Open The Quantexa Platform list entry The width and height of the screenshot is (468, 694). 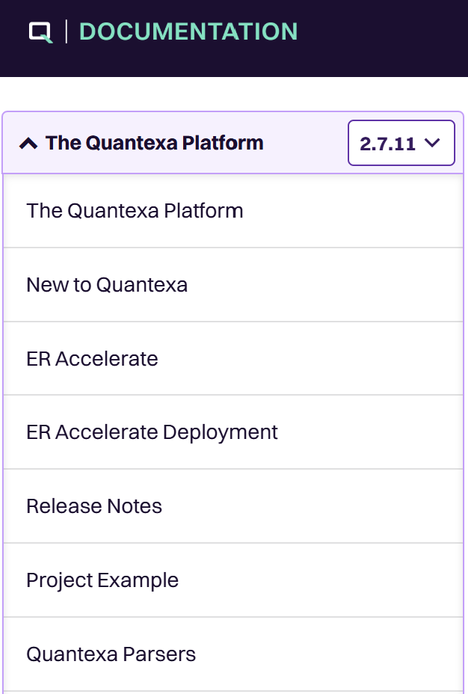[x=233, y=211]
